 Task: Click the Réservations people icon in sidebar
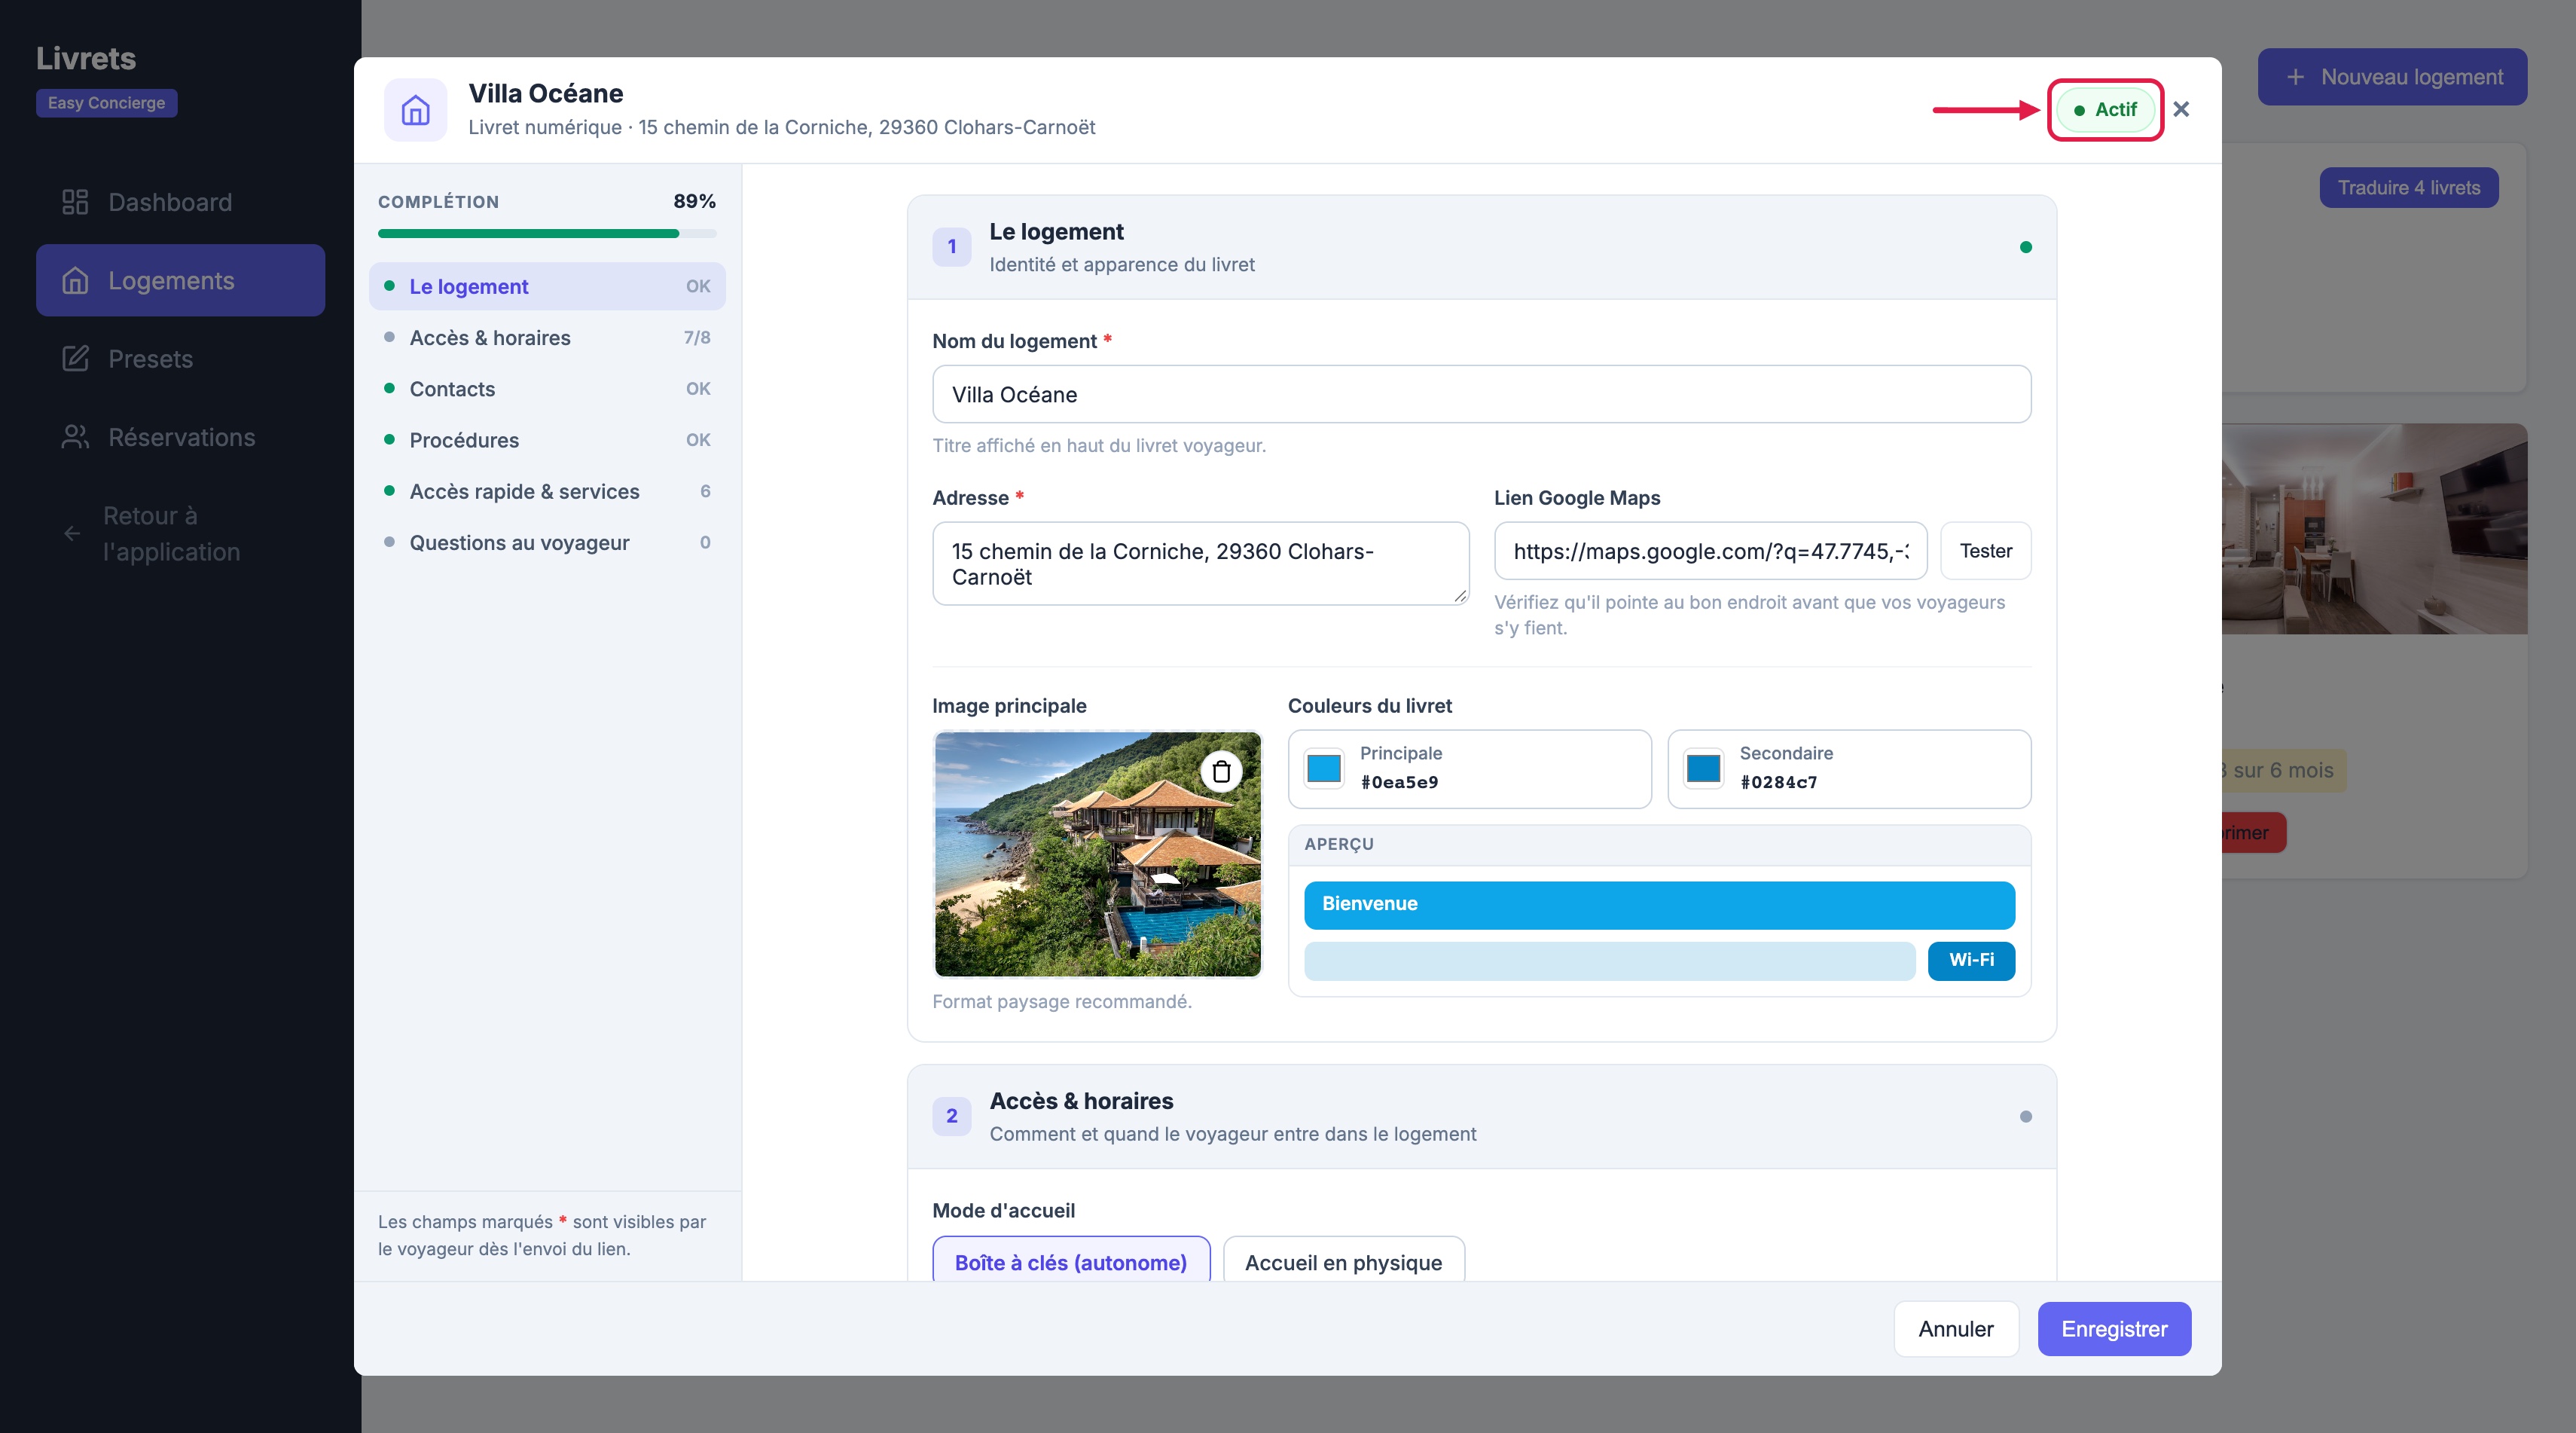(75, 437)
